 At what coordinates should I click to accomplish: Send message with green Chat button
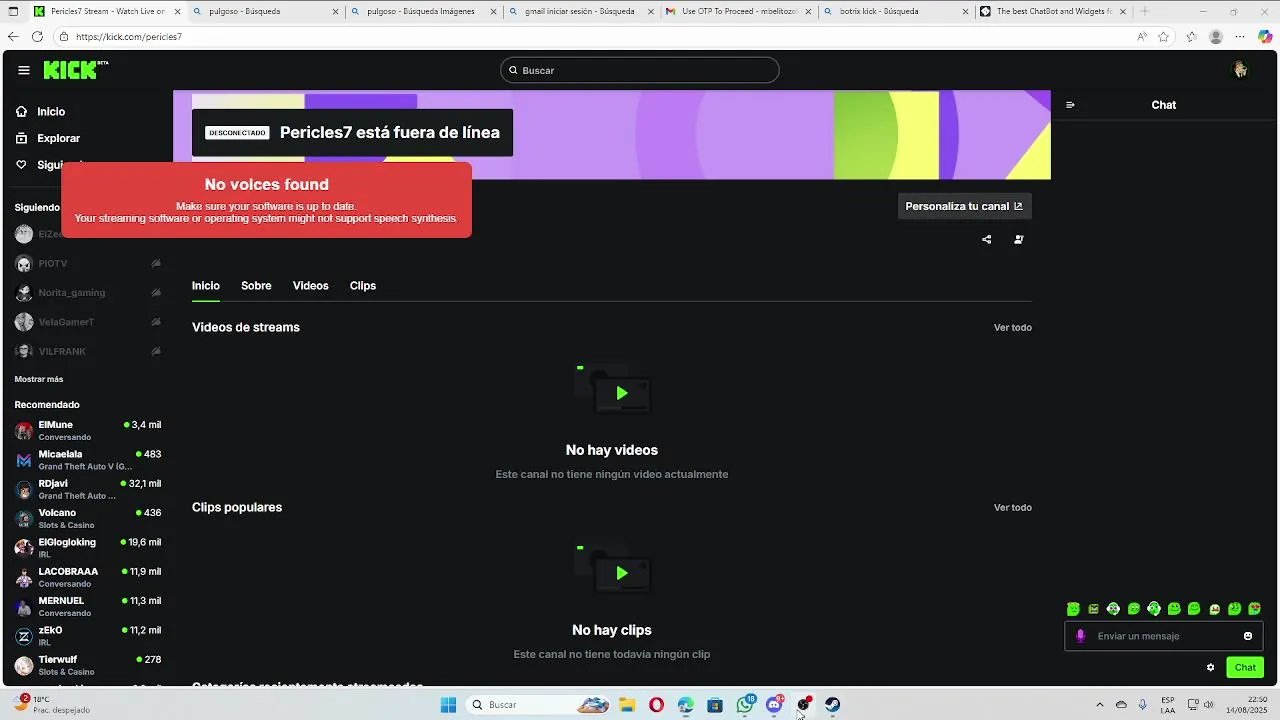click(1245, 667)
